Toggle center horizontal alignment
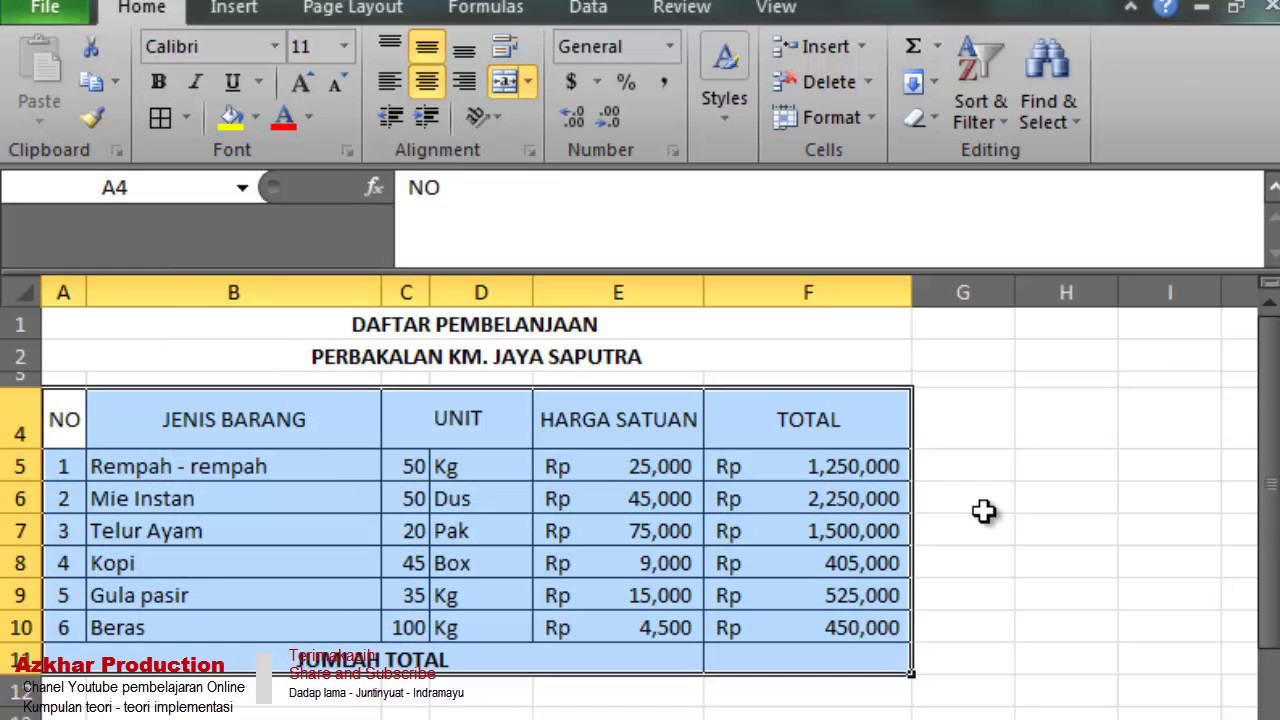The image size is (1280, 720). (x=427, y=82)
